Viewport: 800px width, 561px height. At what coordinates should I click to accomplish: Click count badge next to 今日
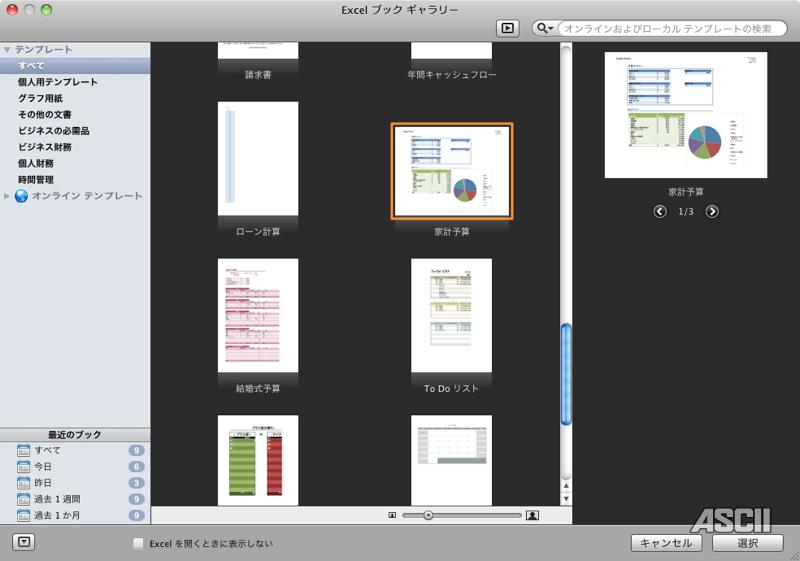pos(136,467)
